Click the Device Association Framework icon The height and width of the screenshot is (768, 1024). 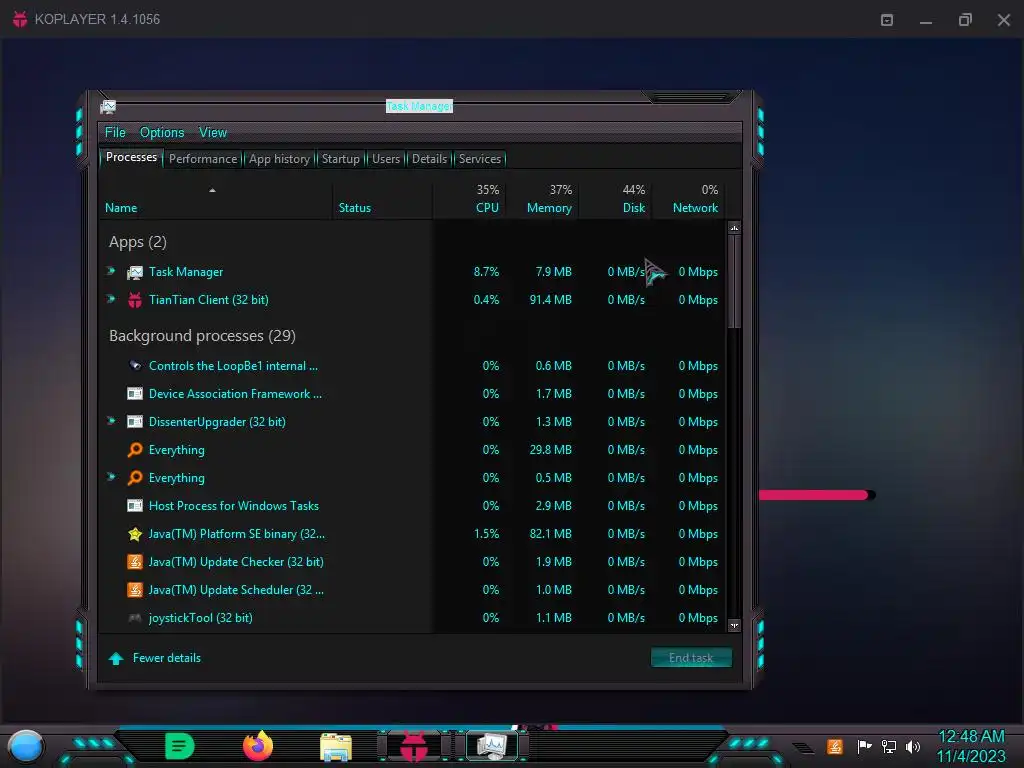coord(135,394)
